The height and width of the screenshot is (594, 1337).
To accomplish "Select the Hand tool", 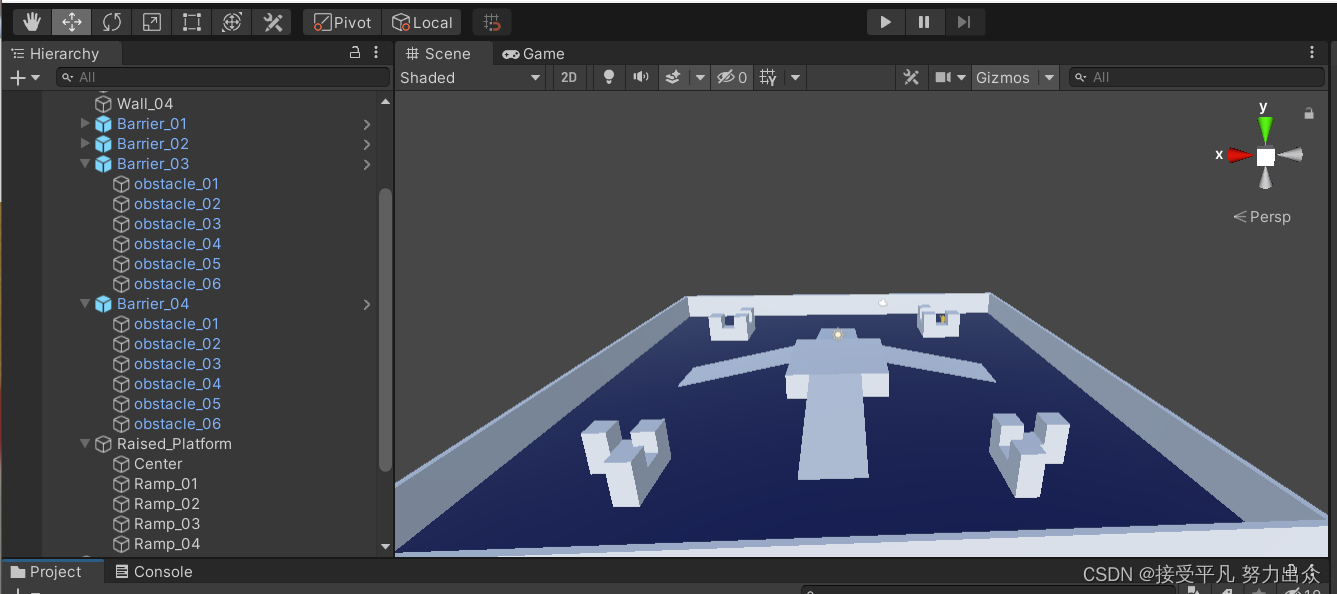I will coord(30,20).
